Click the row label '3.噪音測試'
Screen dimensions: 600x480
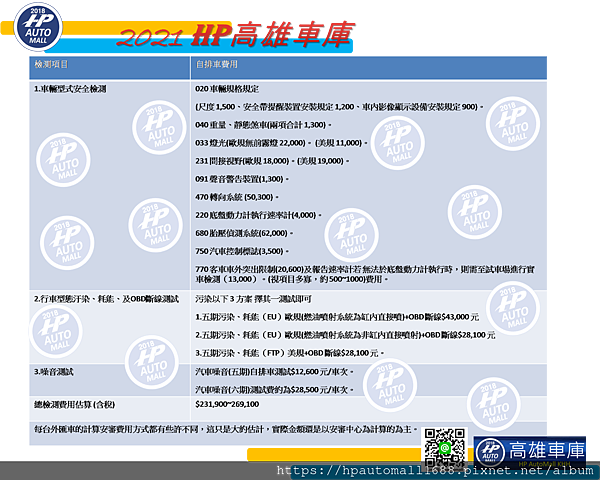54,372
